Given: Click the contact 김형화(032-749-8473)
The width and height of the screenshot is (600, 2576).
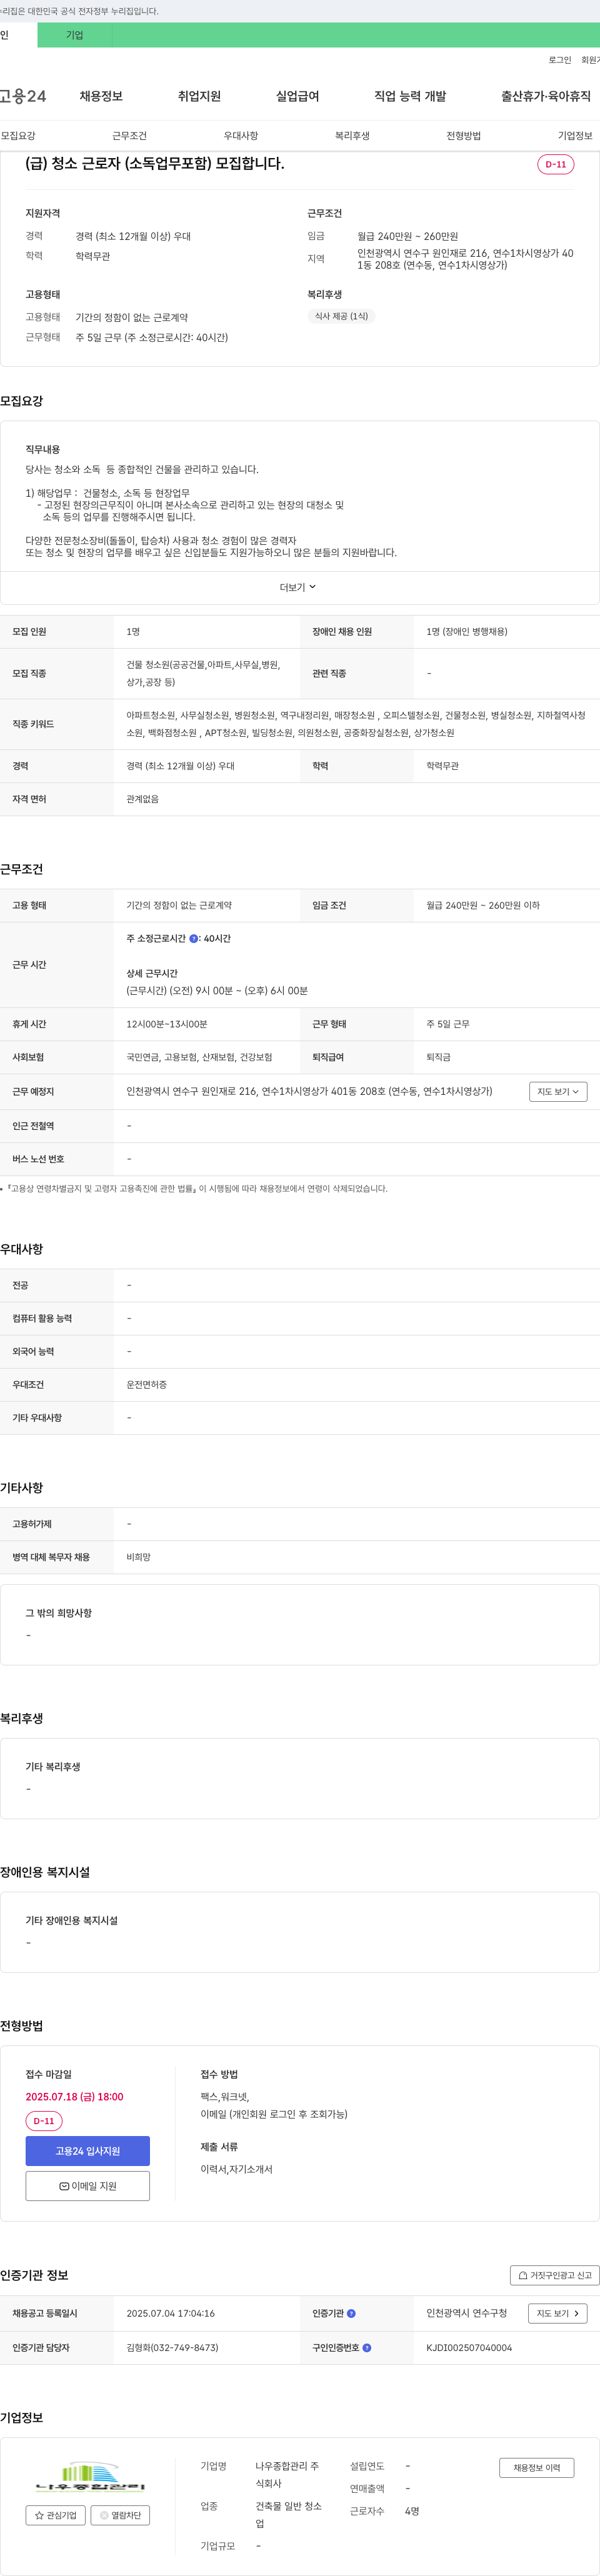Looking at the screenshot, I should click(x=172, y=2347).
